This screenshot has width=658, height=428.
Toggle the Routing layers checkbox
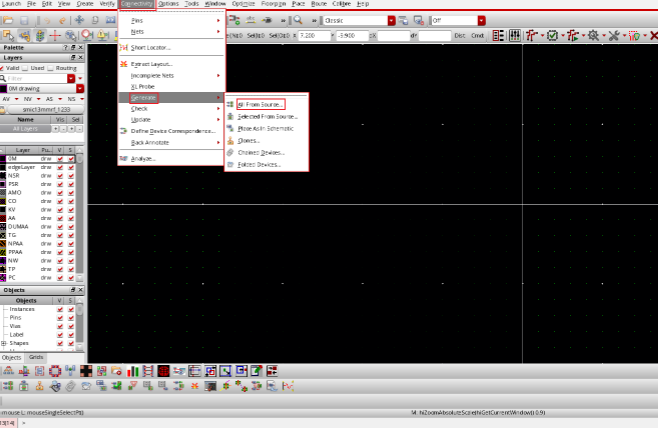point(53,67)
